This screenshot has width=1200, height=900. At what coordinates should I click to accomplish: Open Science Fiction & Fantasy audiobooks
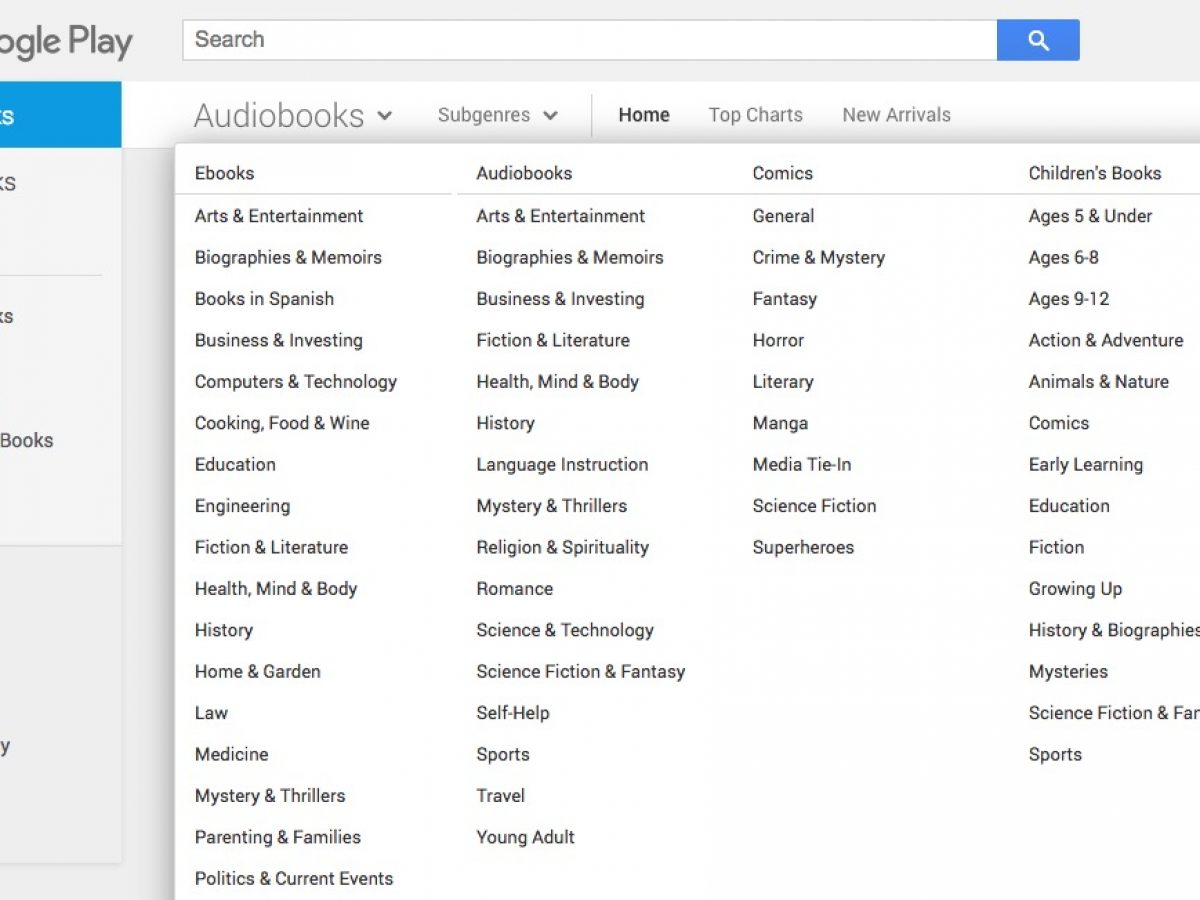click(580, 672)
